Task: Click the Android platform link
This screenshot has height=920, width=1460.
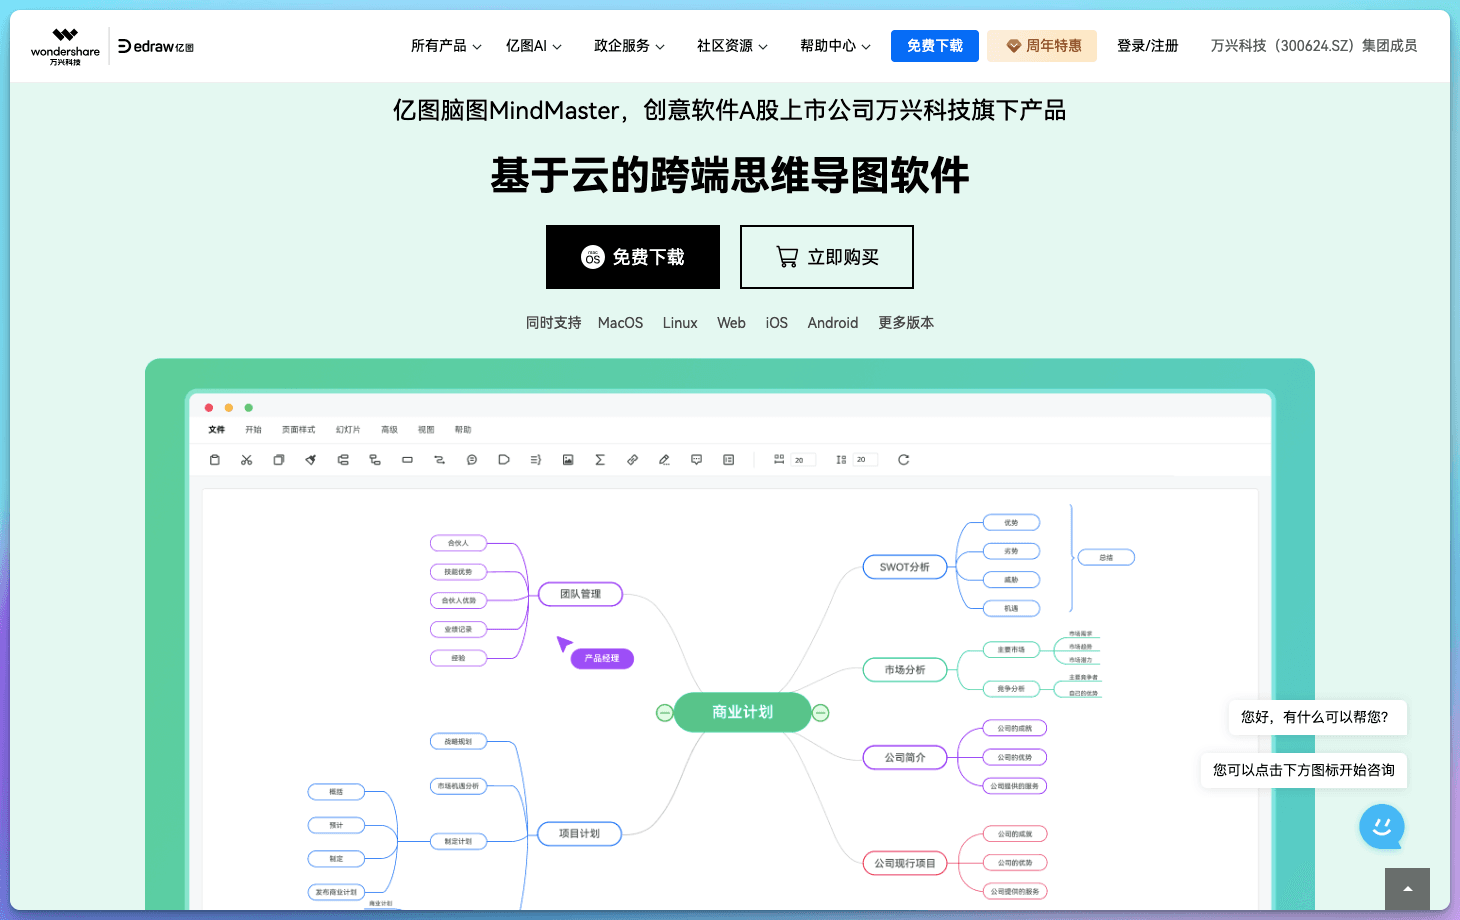Action: [833, 323]
